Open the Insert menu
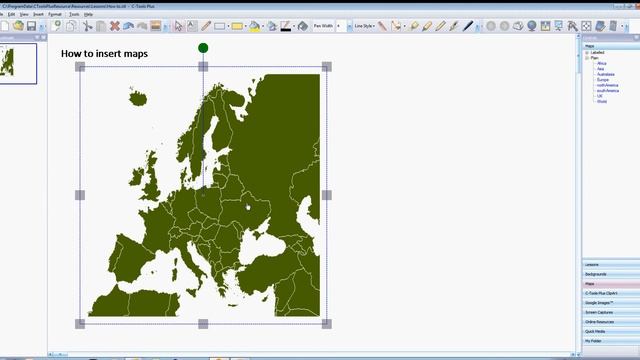Screen dimensions: 640x360 pos(38,14)
